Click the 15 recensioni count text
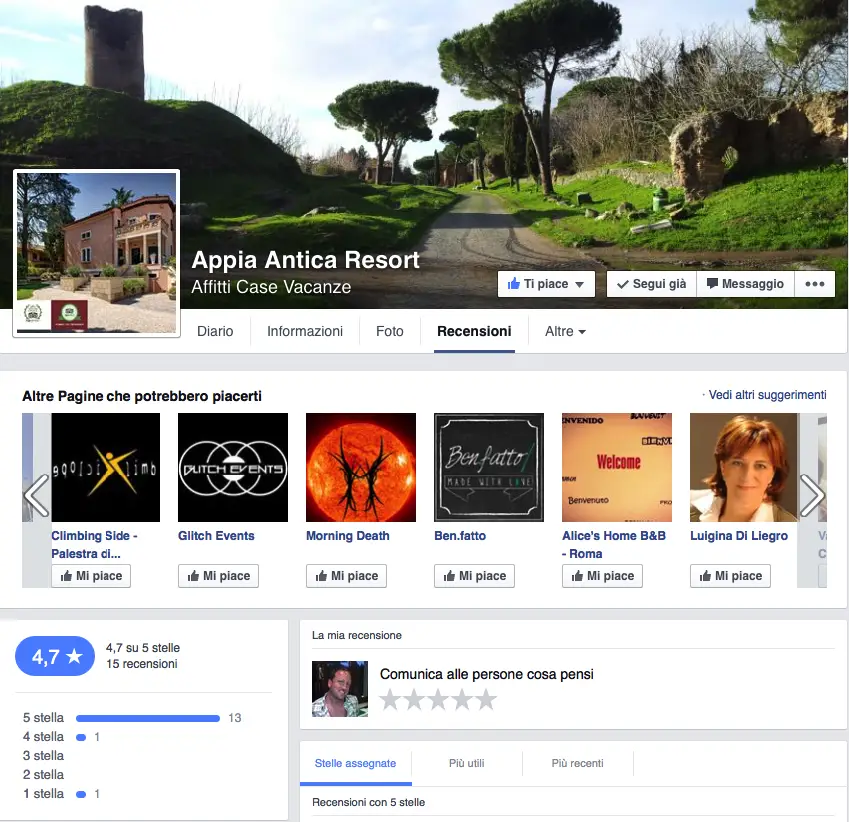 pyautogui.click(x=142, y=664)
